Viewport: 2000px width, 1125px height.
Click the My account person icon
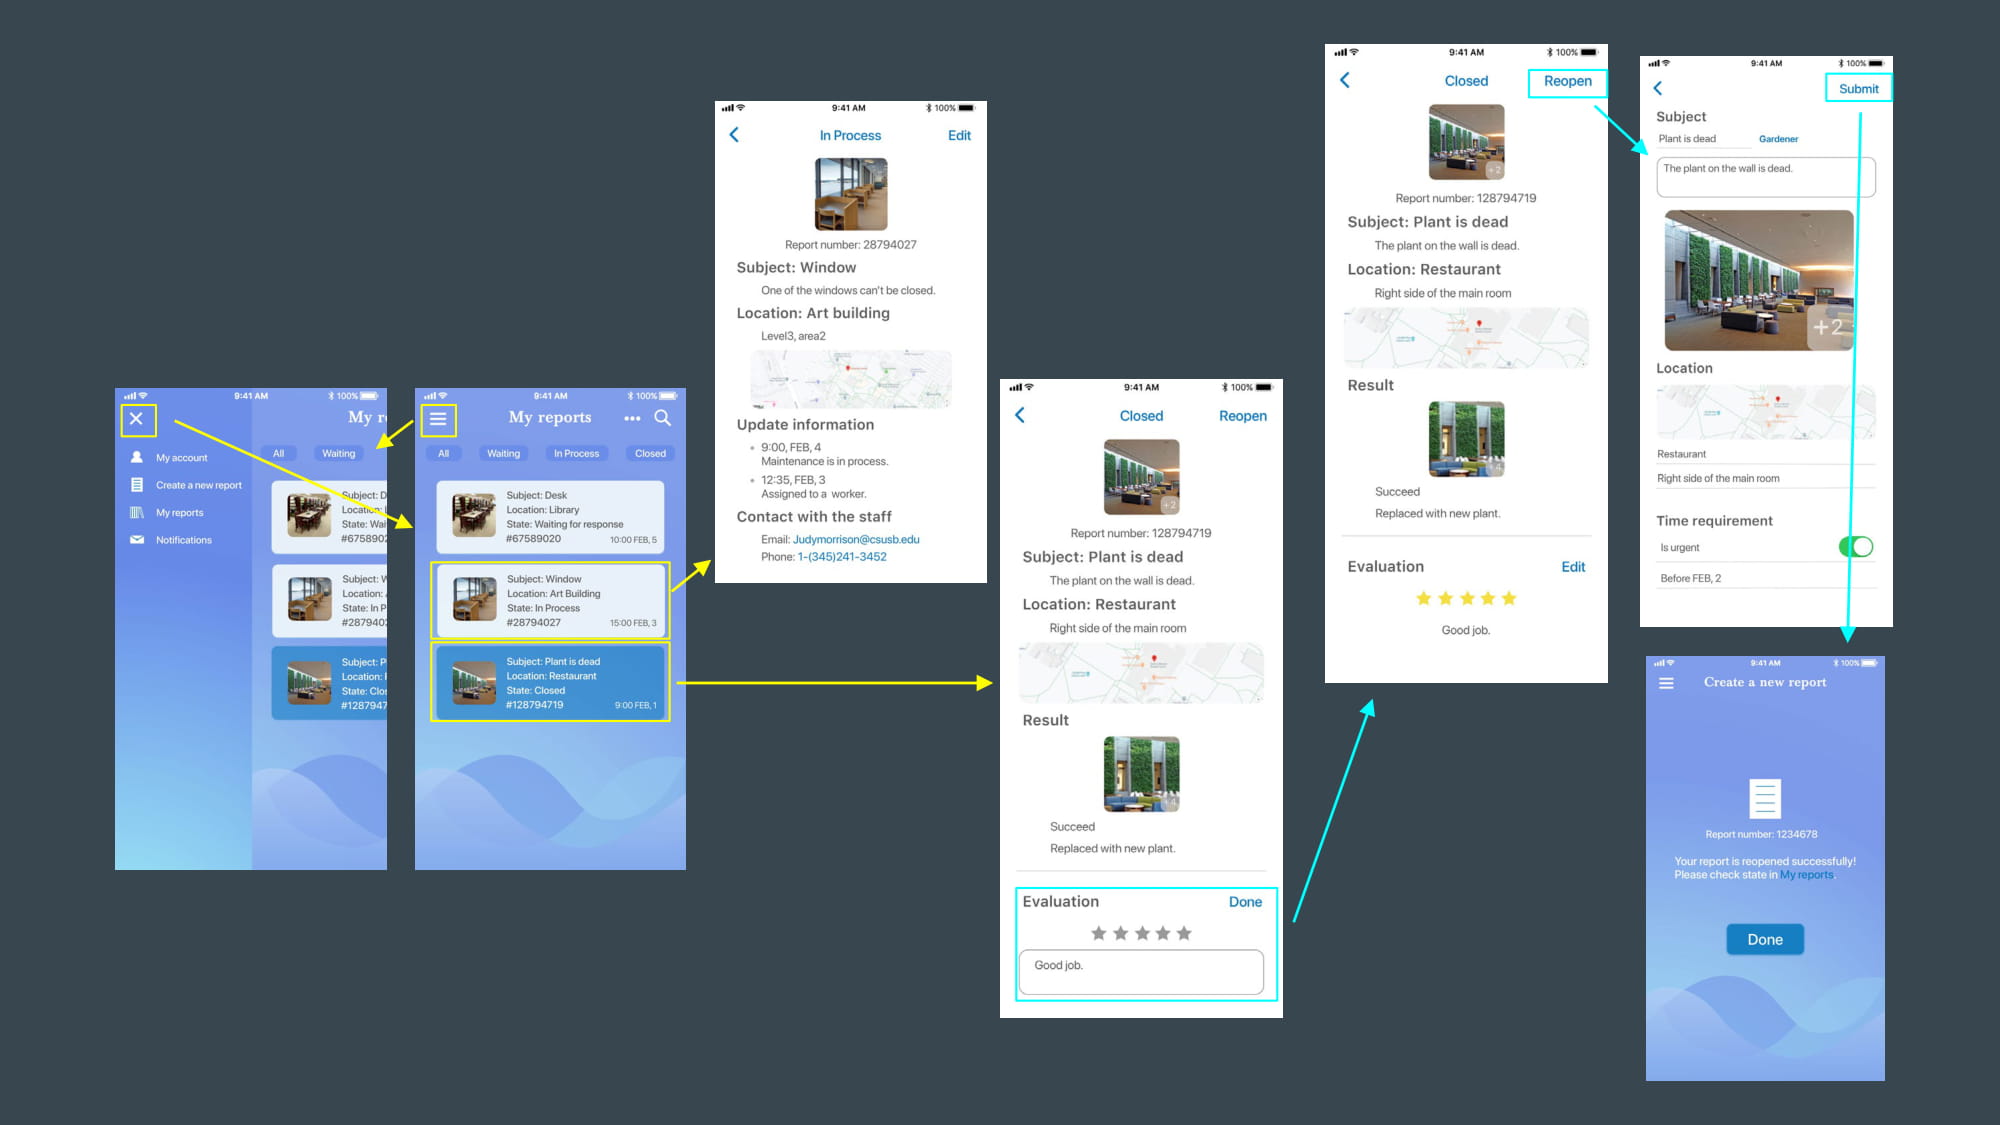(x=137, y=457)
